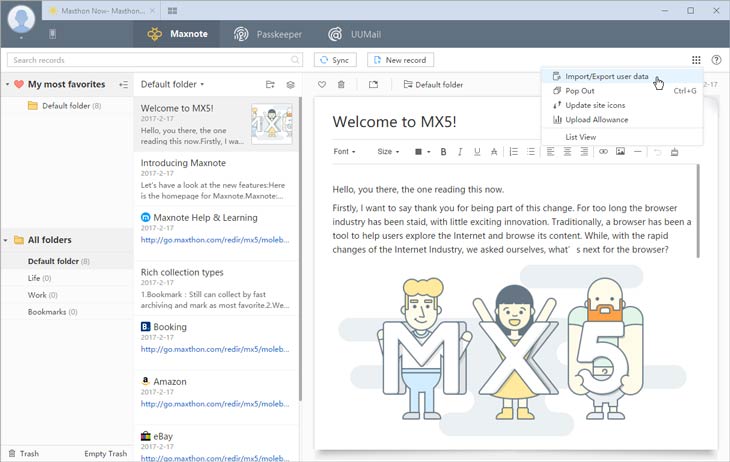Collapse the My most favorites section
Image resolution: width=730 pixels, height=462 pixels.
tap(7, 84)
